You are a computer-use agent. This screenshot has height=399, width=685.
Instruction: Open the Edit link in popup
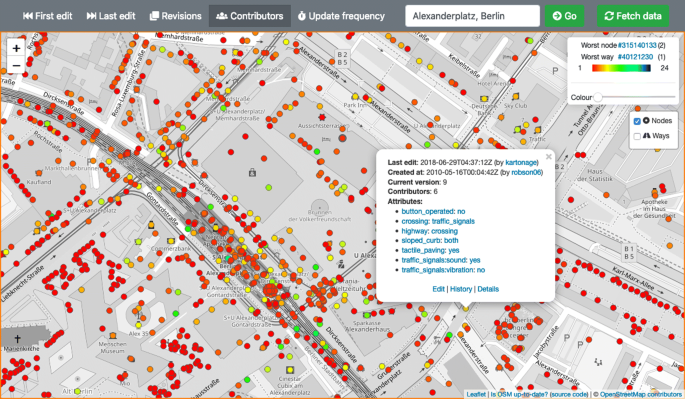point(438,289)
